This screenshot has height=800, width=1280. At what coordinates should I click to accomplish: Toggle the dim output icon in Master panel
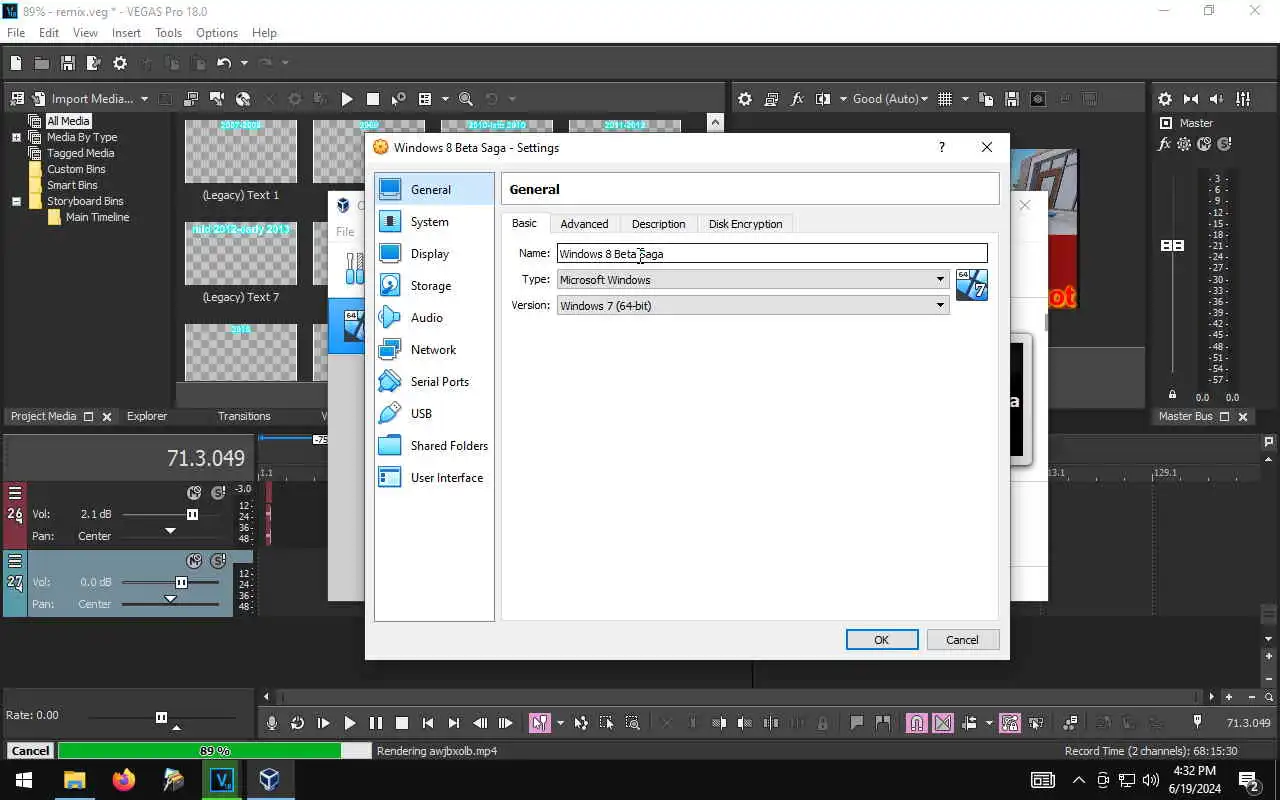click(1217, 99)
